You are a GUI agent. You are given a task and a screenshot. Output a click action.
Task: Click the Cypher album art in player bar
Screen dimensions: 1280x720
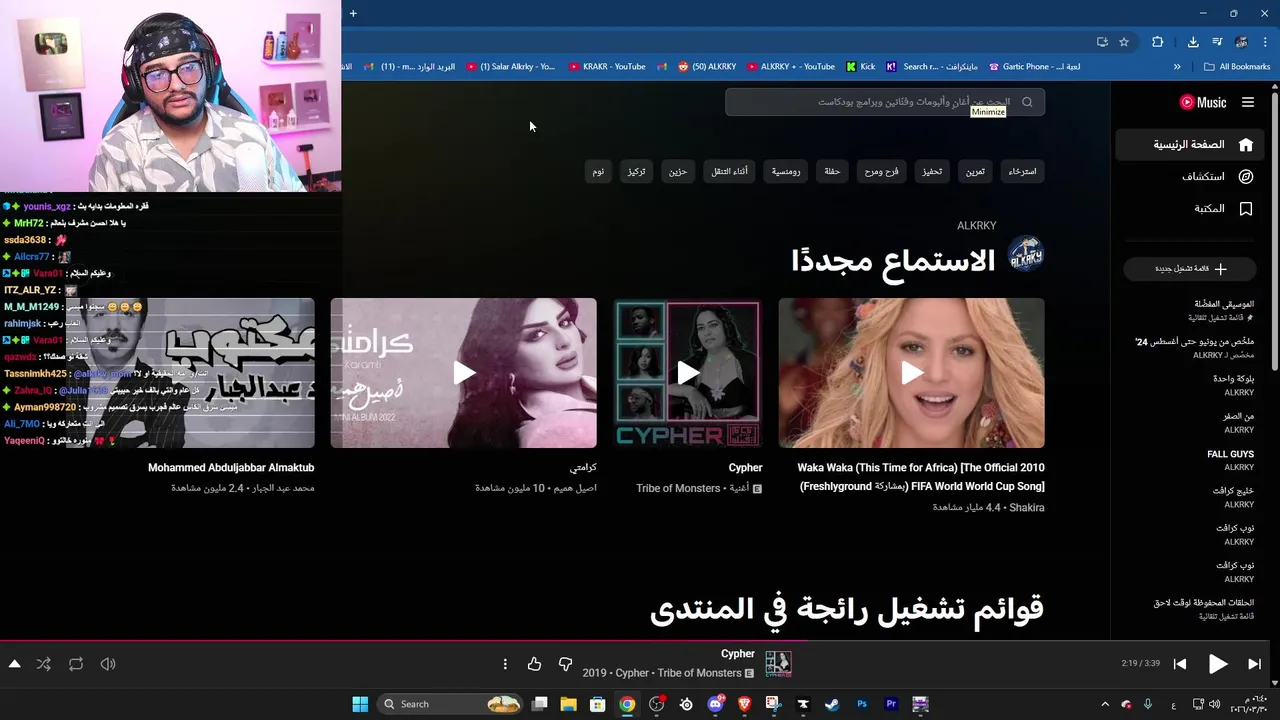[778, 664]
